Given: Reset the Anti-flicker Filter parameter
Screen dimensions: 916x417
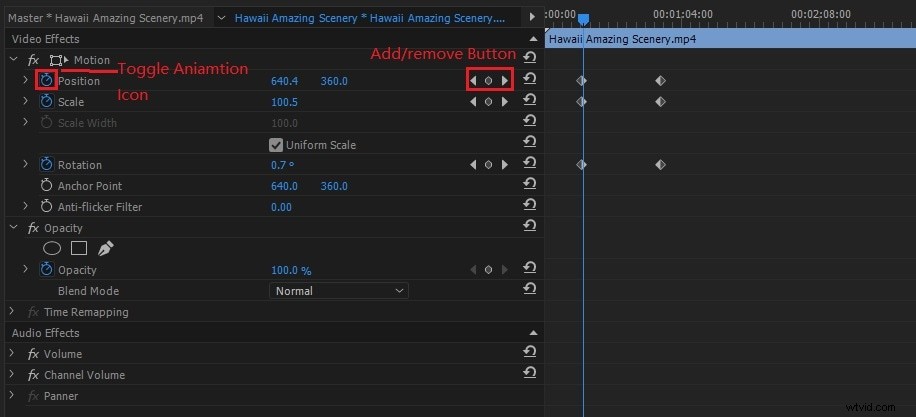Looking at the screenshot, I should 530,204.
